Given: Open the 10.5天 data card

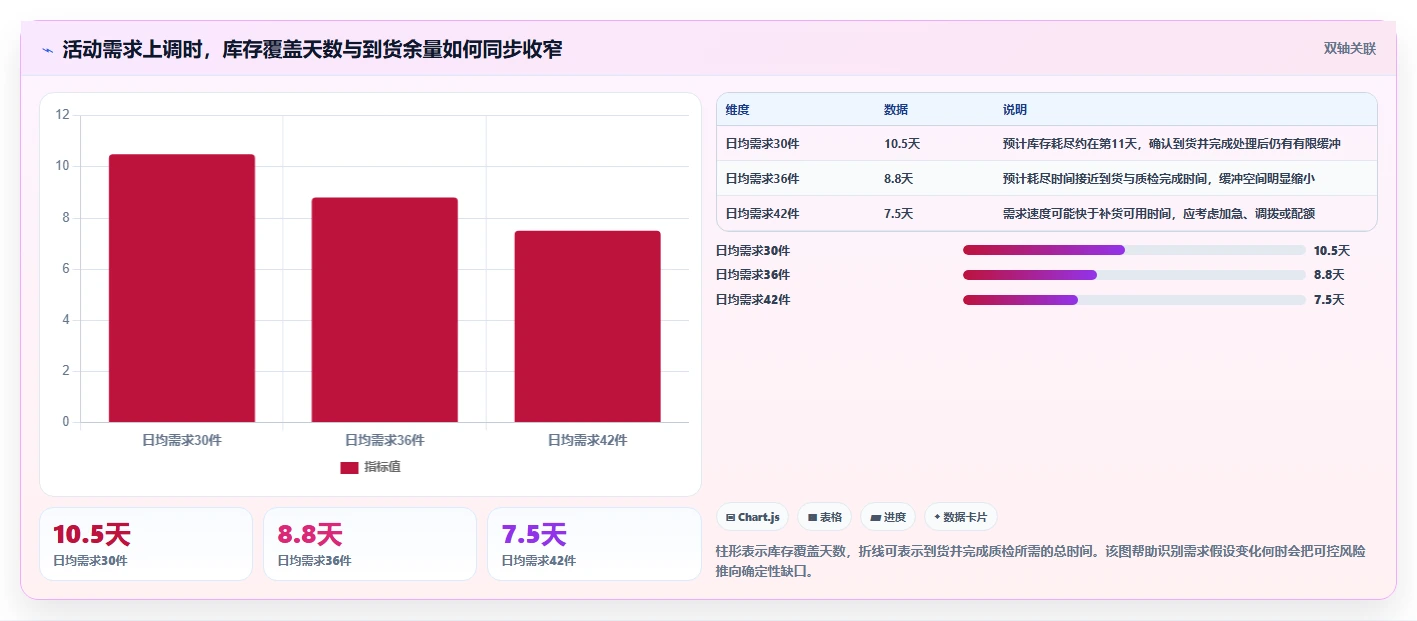Looking at the screenshot, I should click(x=146, y=544).
